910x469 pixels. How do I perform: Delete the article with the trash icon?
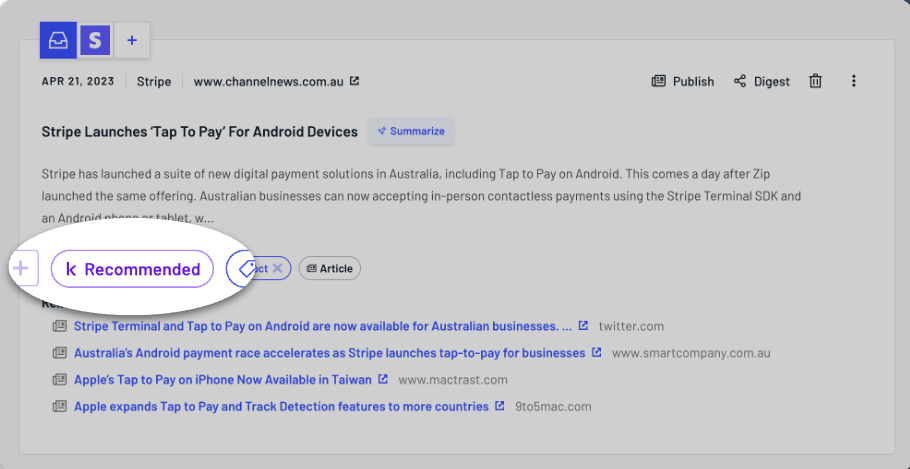coord(815,81)
